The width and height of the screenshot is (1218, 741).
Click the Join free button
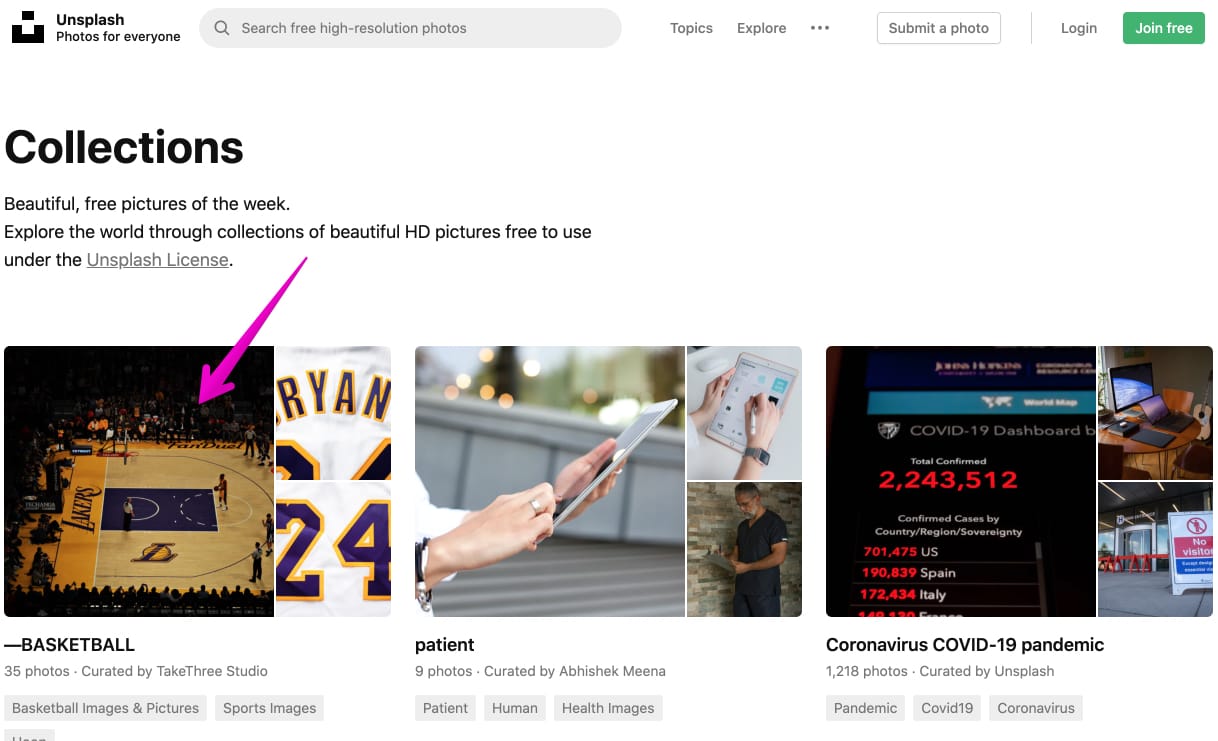pyautogui.click(x=1164, y=28)
